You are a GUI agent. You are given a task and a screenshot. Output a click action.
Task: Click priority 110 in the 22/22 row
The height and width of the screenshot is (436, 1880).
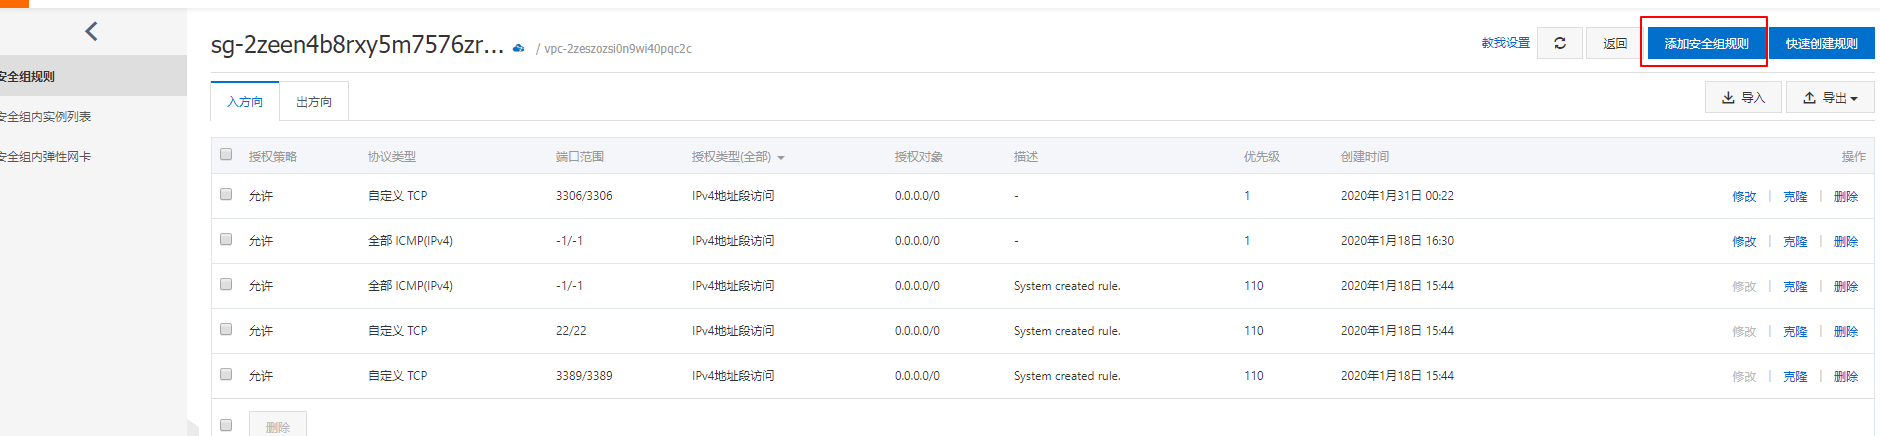tap(1254, 331)
